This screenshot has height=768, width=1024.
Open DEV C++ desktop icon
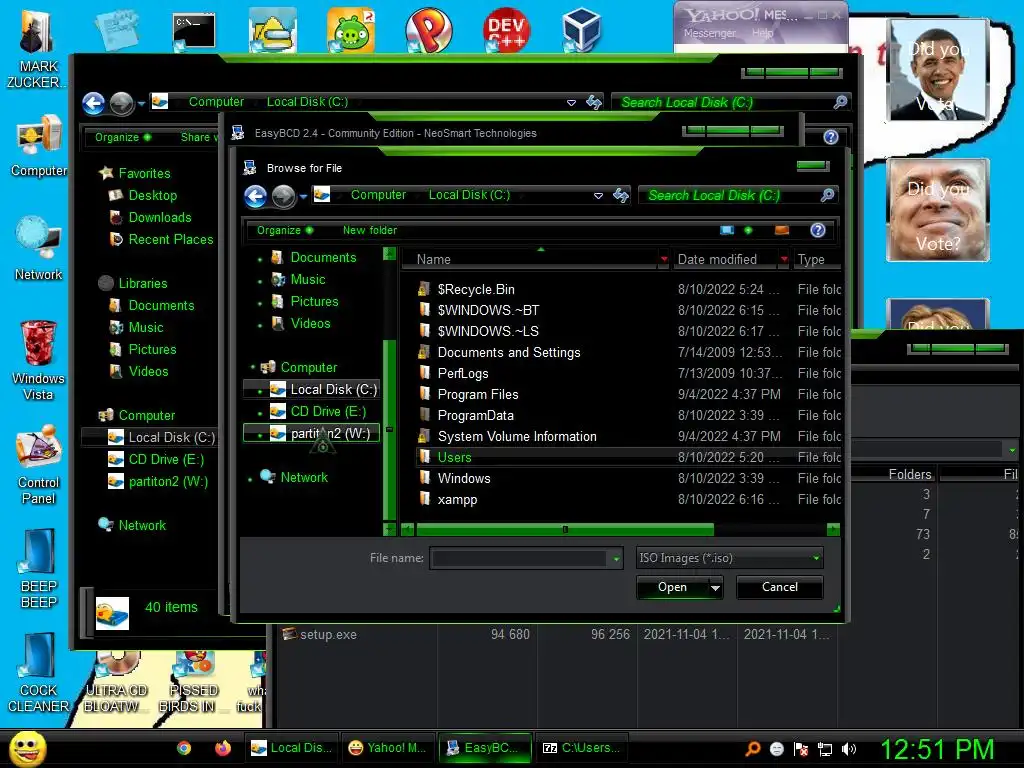point(506,29)
